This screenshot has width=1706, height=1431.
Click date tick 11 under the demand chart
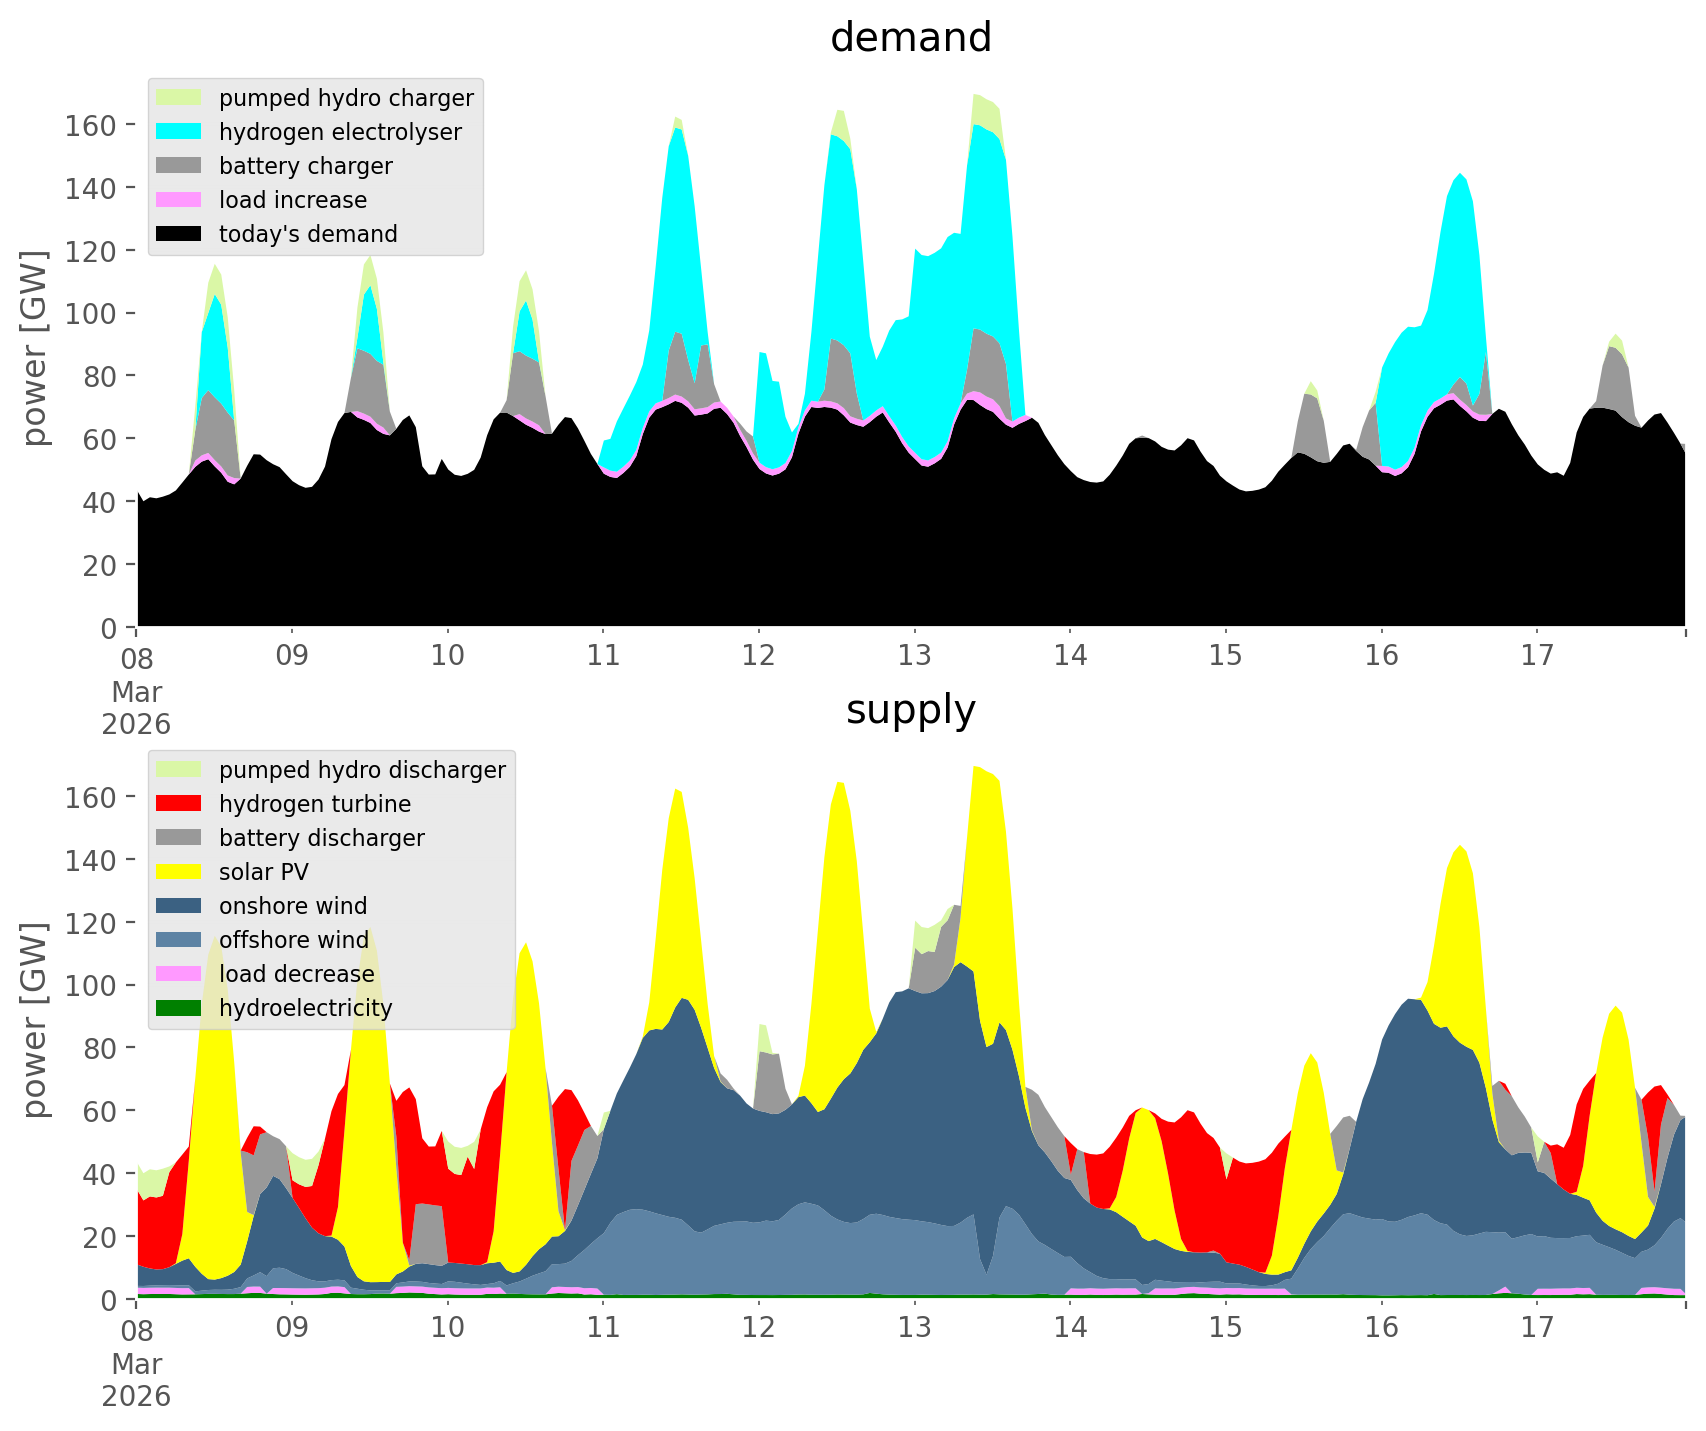[x=603, y=656]
